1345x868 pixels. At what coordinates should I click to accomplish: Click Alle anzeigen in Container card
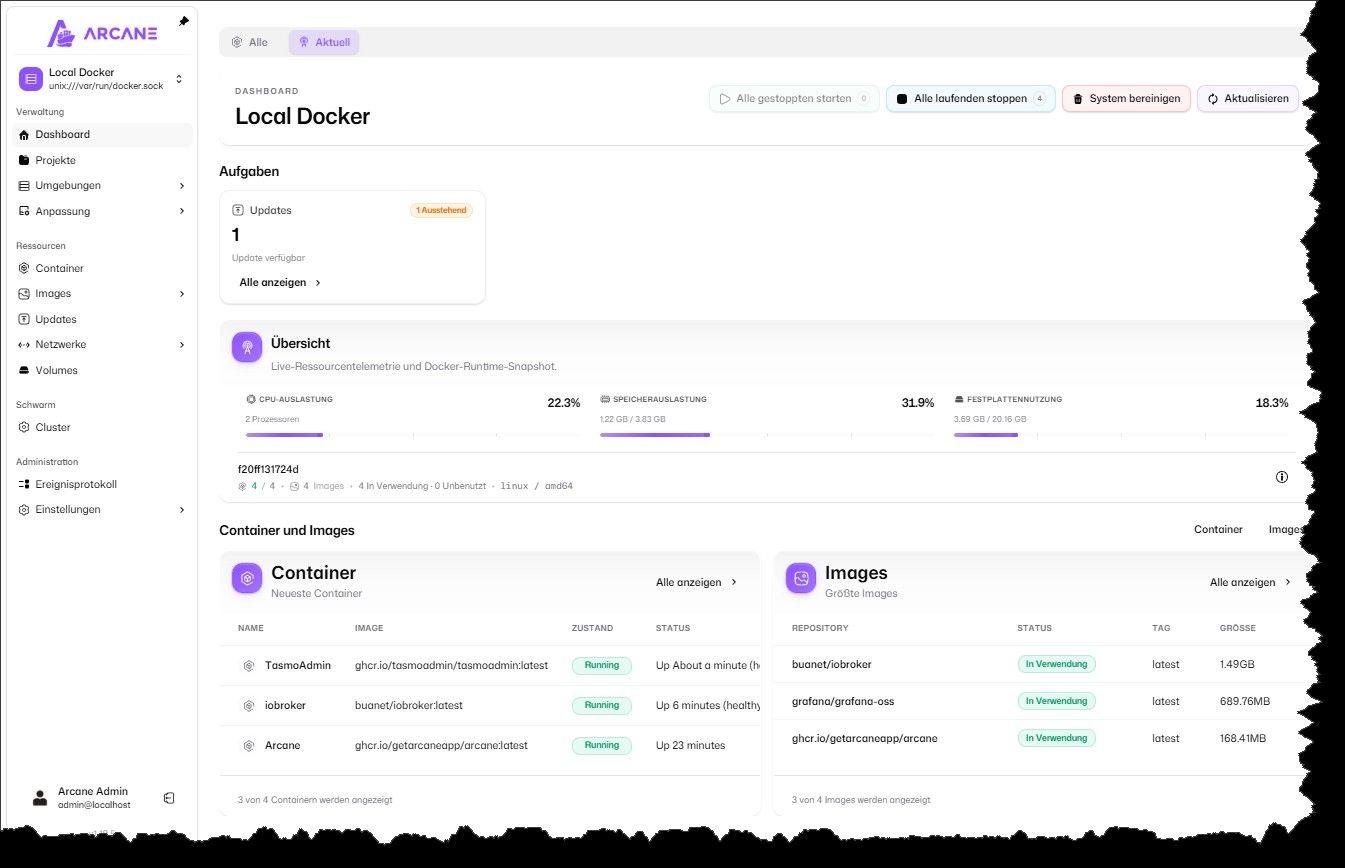pos(697,582)
